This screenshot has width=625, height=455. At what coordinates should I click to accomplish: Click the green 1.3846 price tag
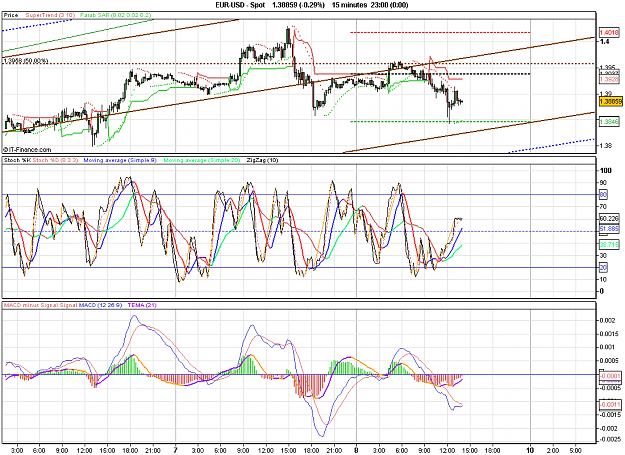point(609,121)
